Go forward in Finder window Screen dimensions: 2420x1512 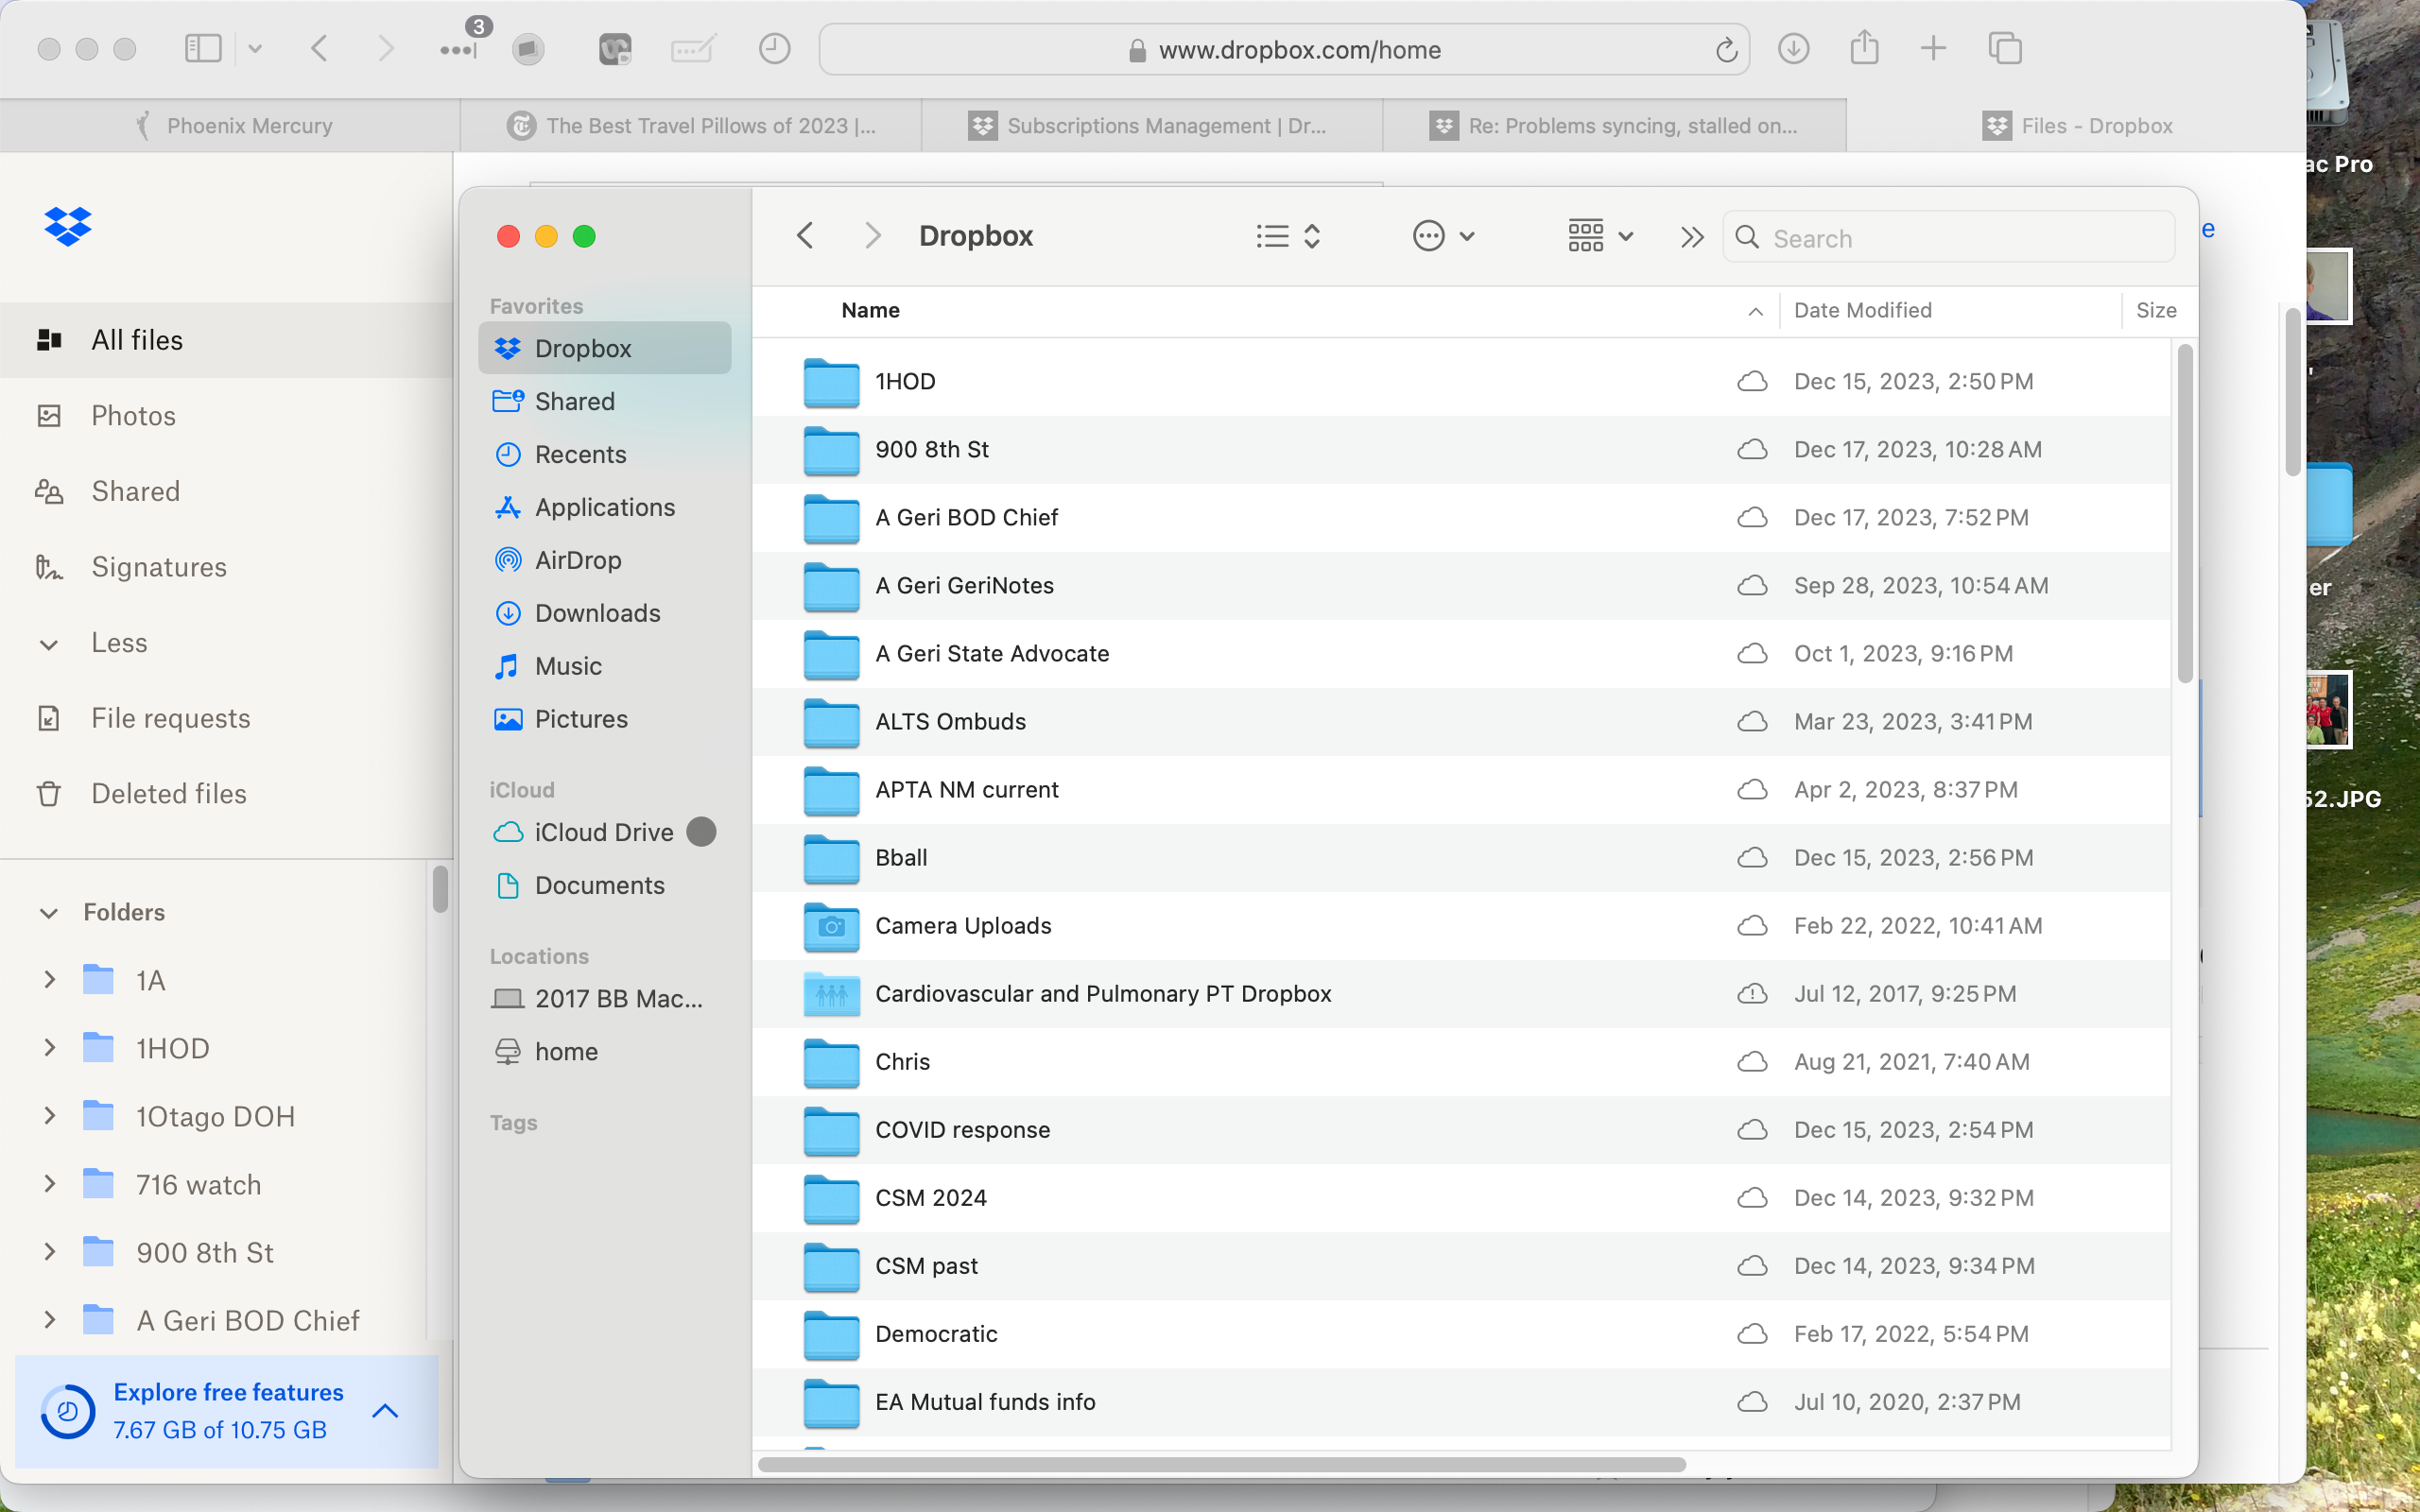(x=872, y=236)
